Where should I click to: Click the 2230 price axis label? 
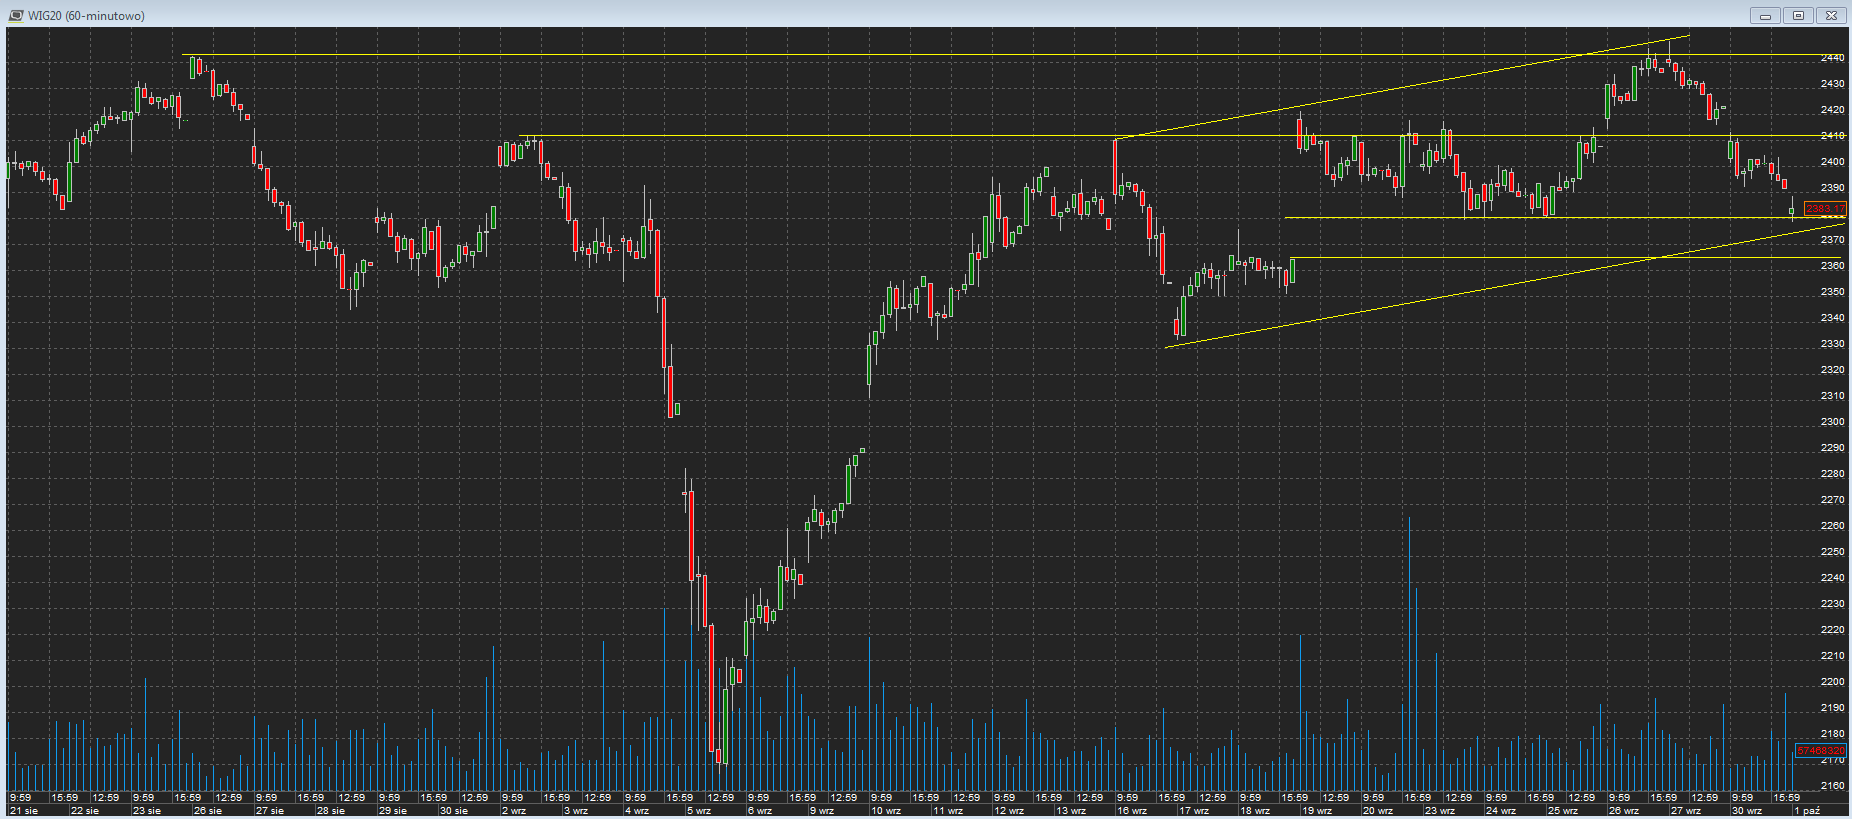tap(1833, 604)
